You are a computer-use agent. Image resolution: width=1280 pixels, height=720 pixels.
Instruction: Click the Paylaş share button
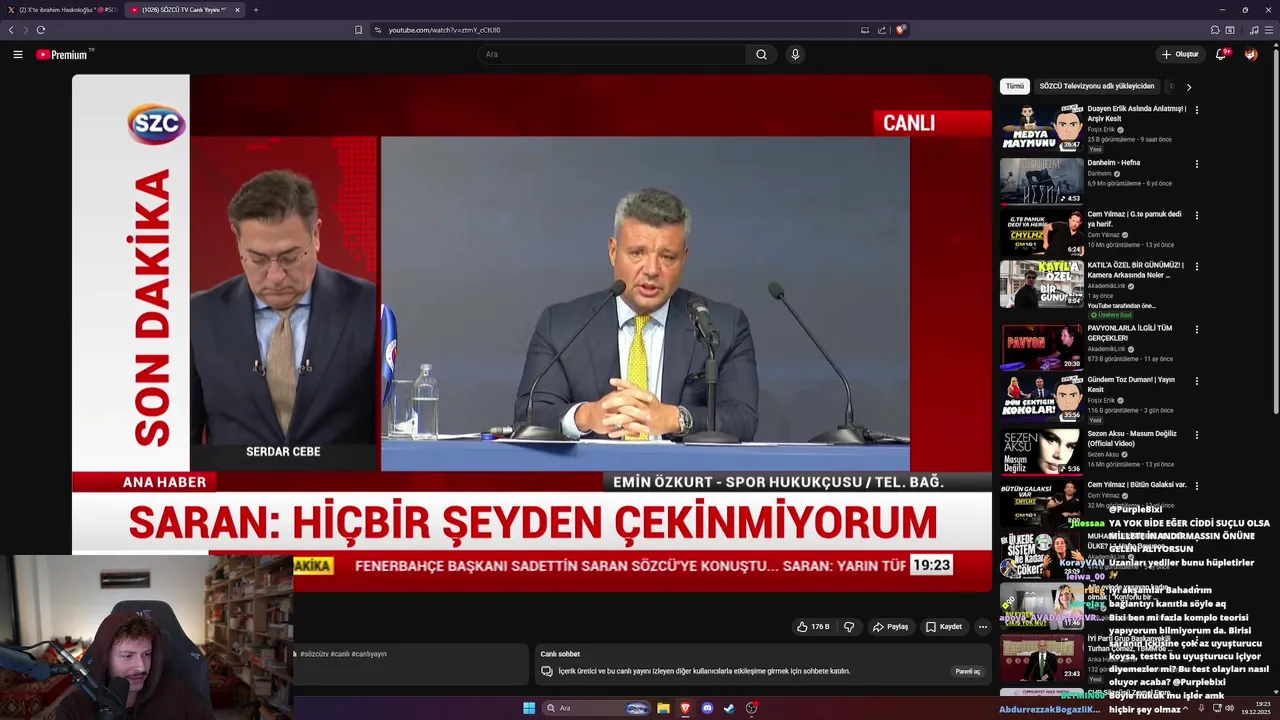(890, 627)
